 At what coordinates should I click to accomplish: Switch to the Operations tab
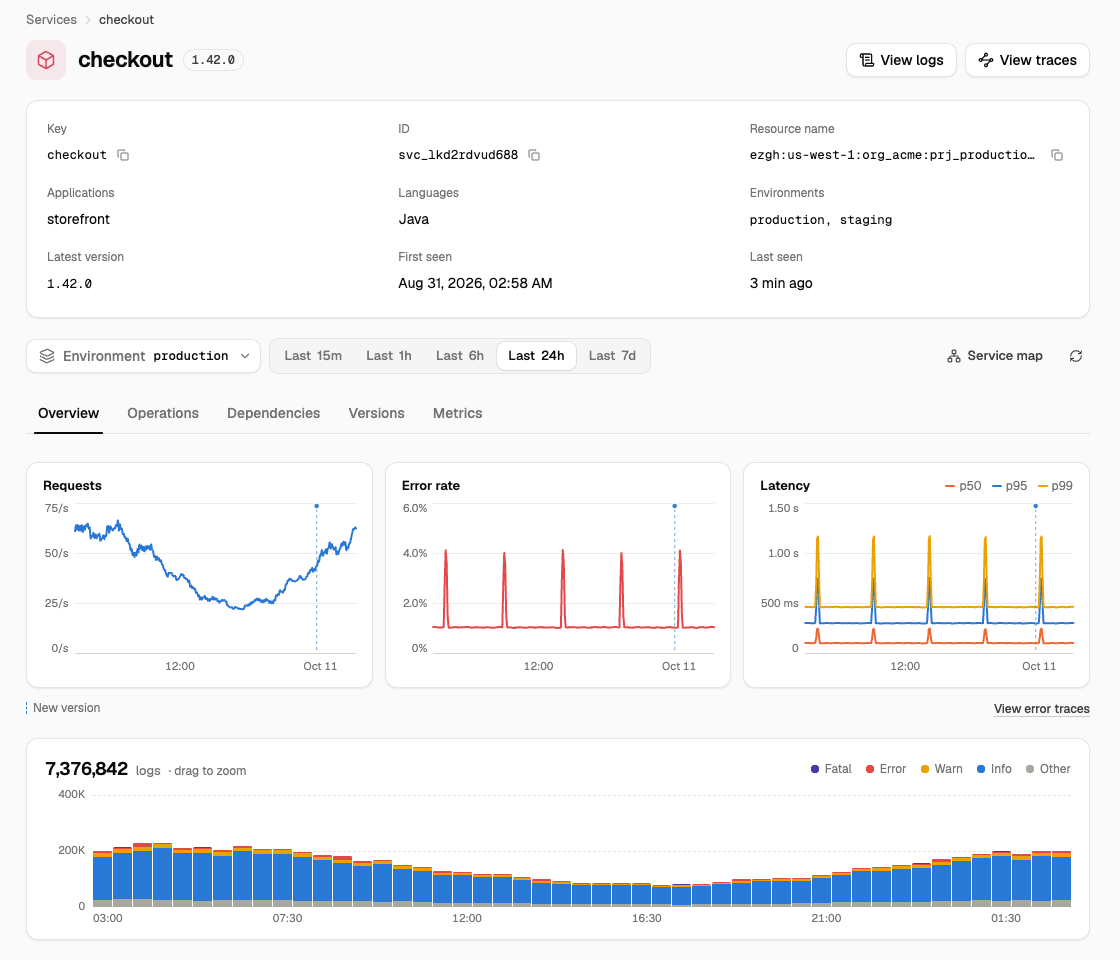click(x=163, y=414)
